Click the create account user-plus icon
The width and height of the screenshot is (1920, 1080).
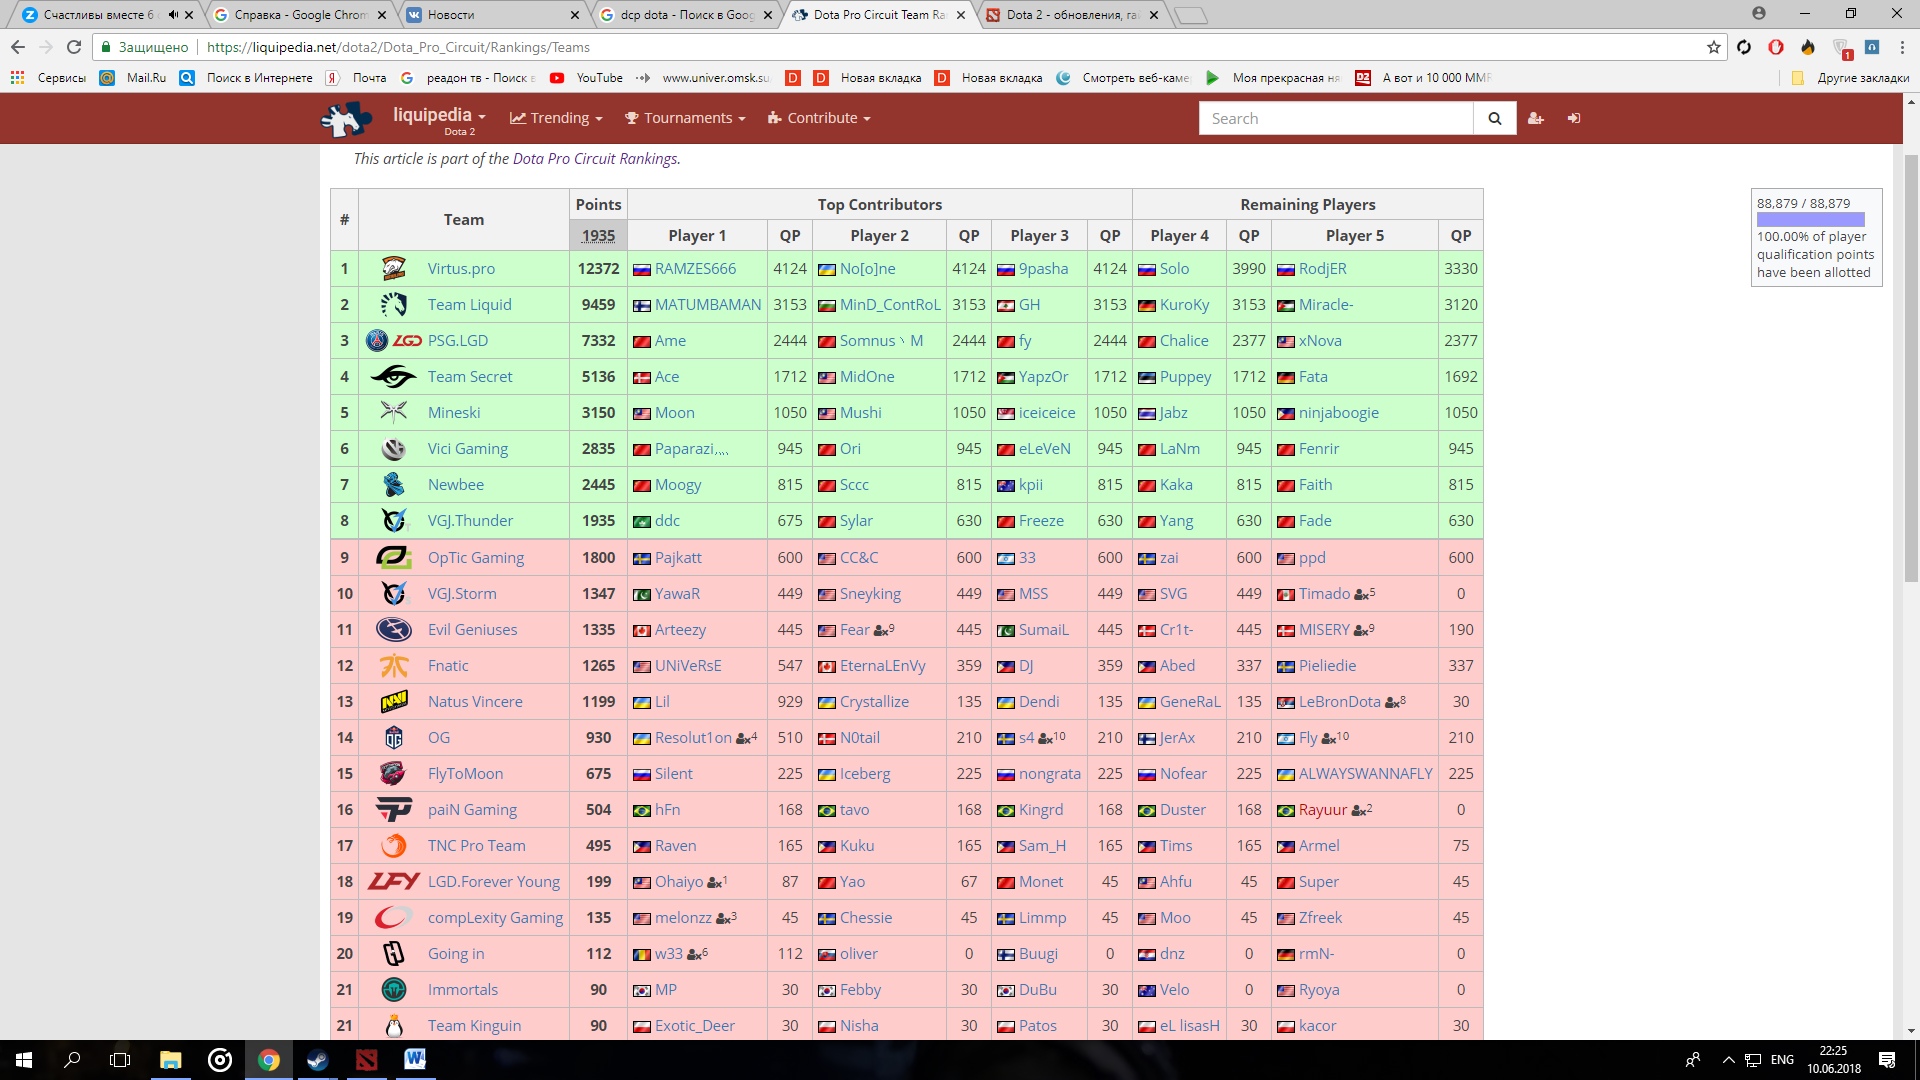tap(1536, 118)
